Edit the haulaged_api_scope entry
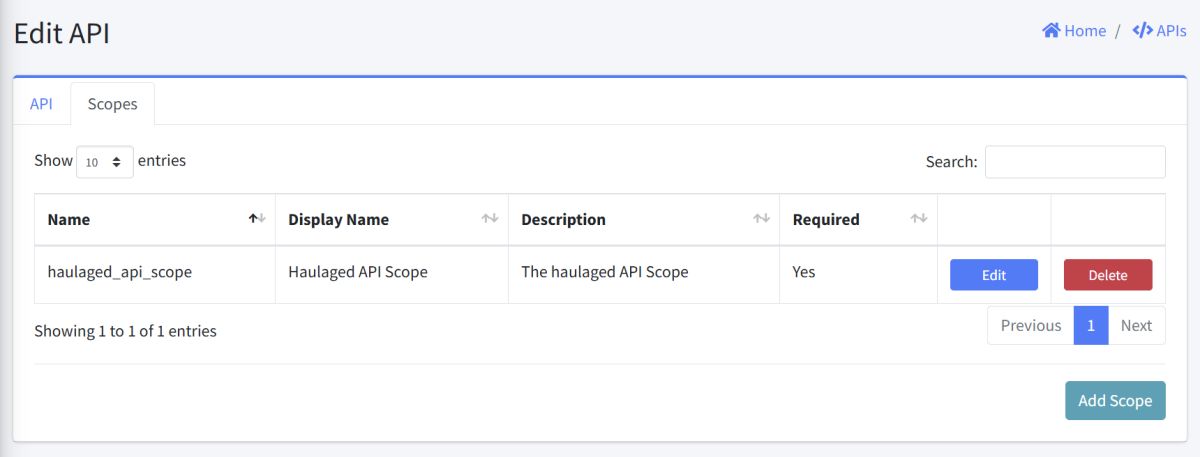 click(993, 275)
